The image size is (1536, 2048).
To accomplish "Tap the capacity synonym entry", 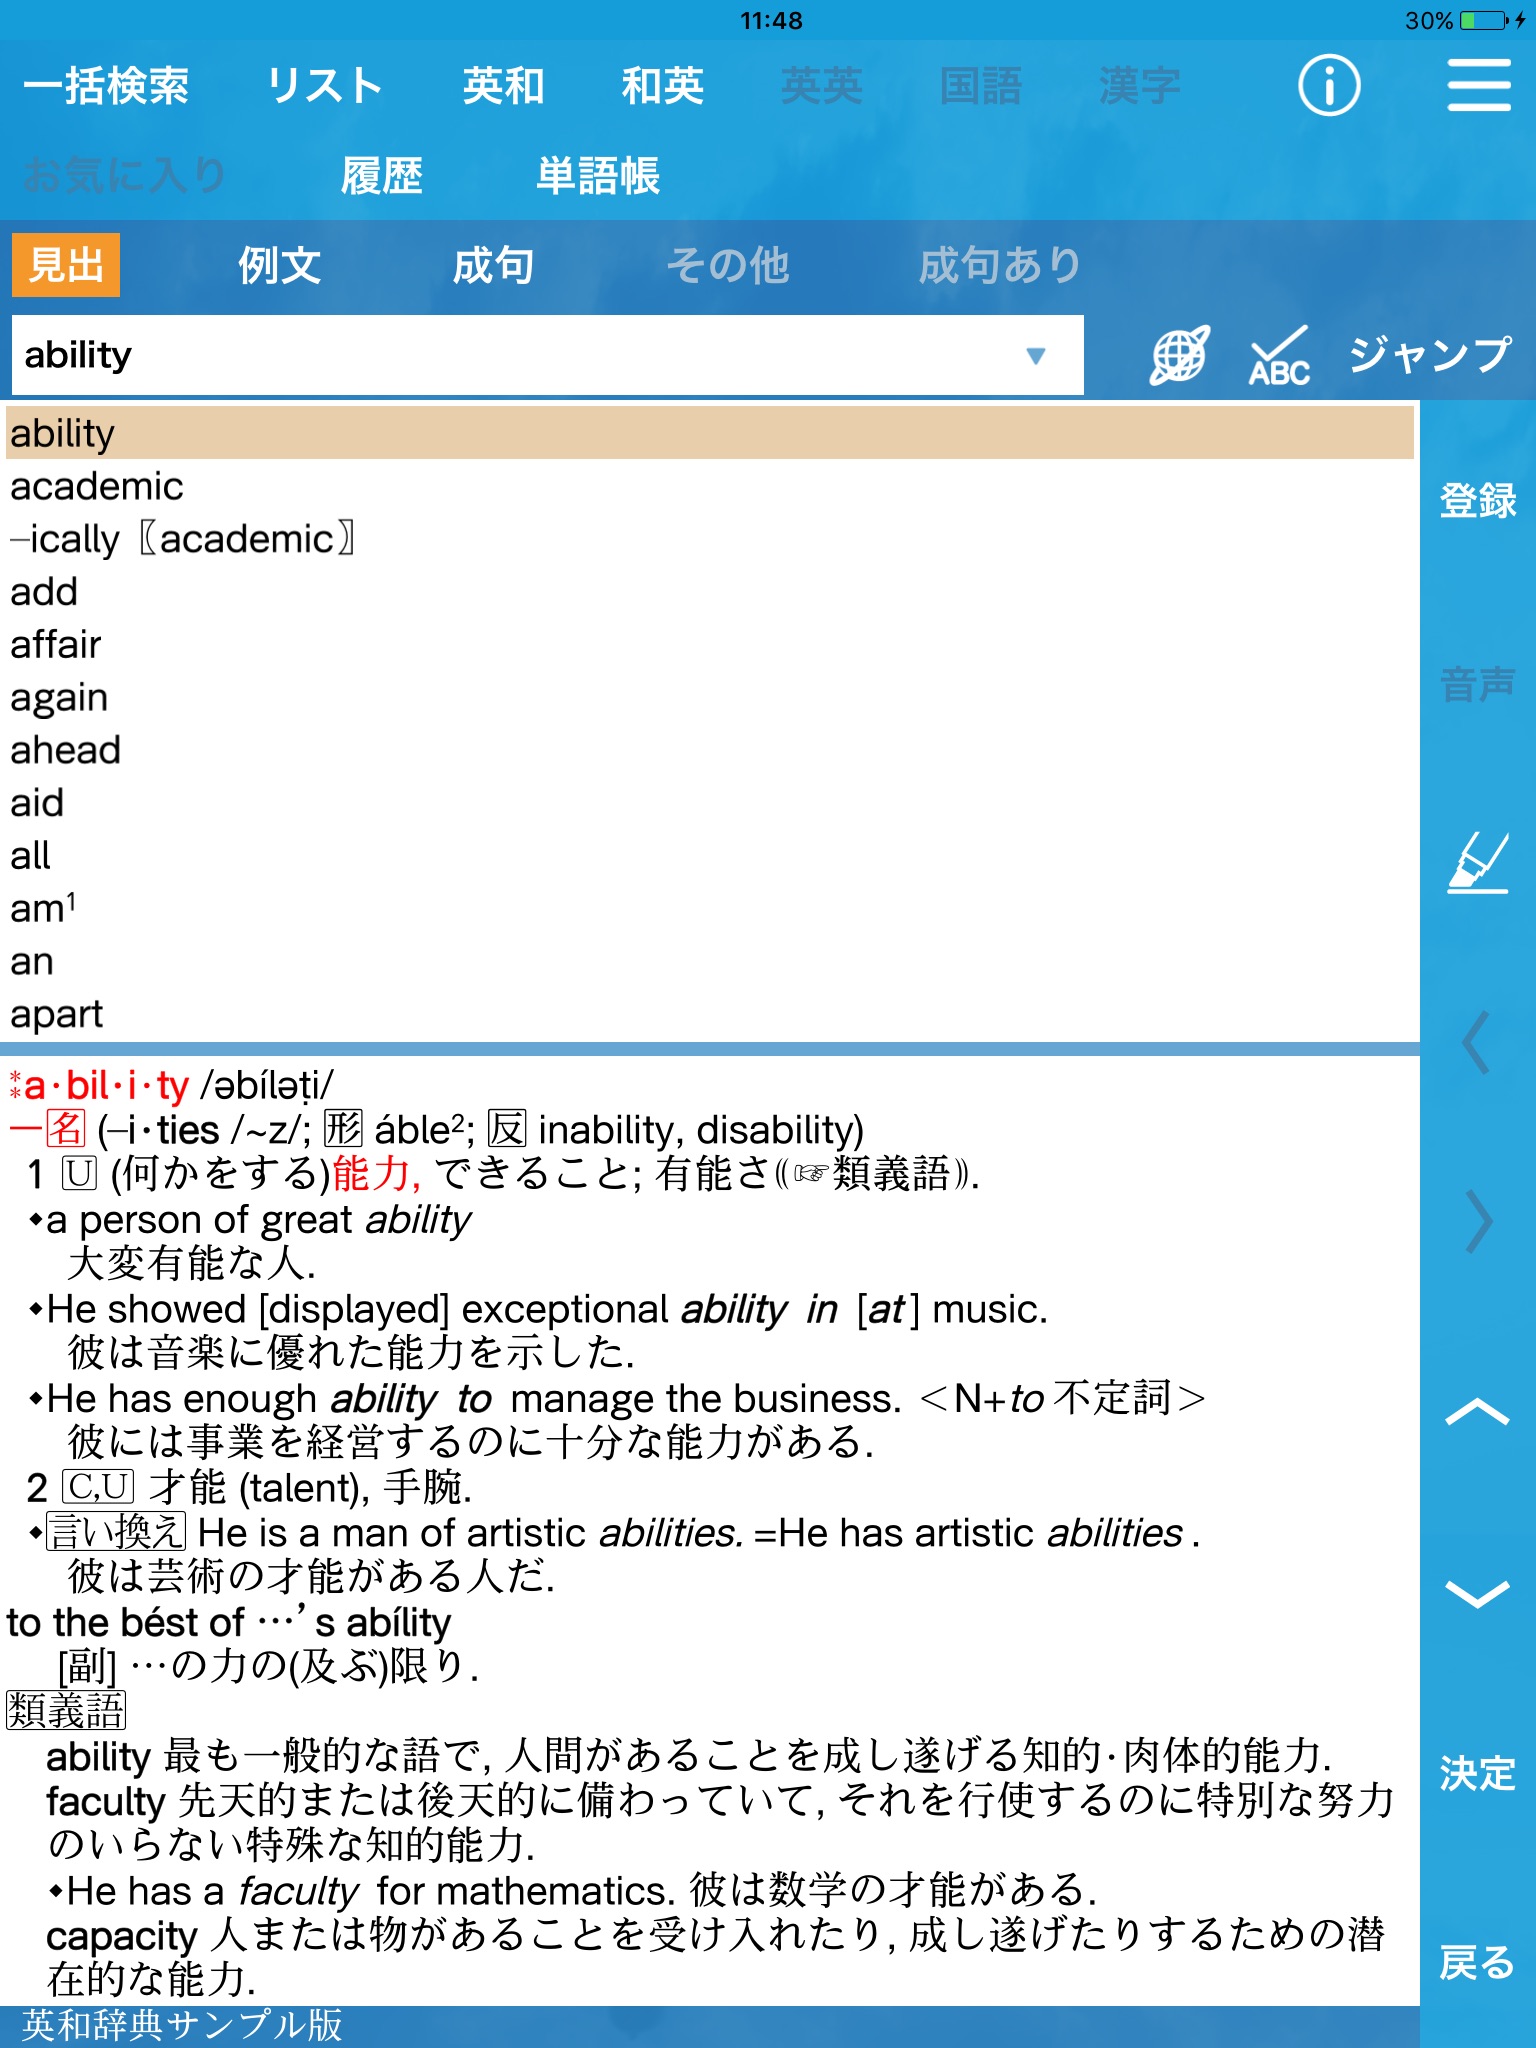I will click(121, 1936).
